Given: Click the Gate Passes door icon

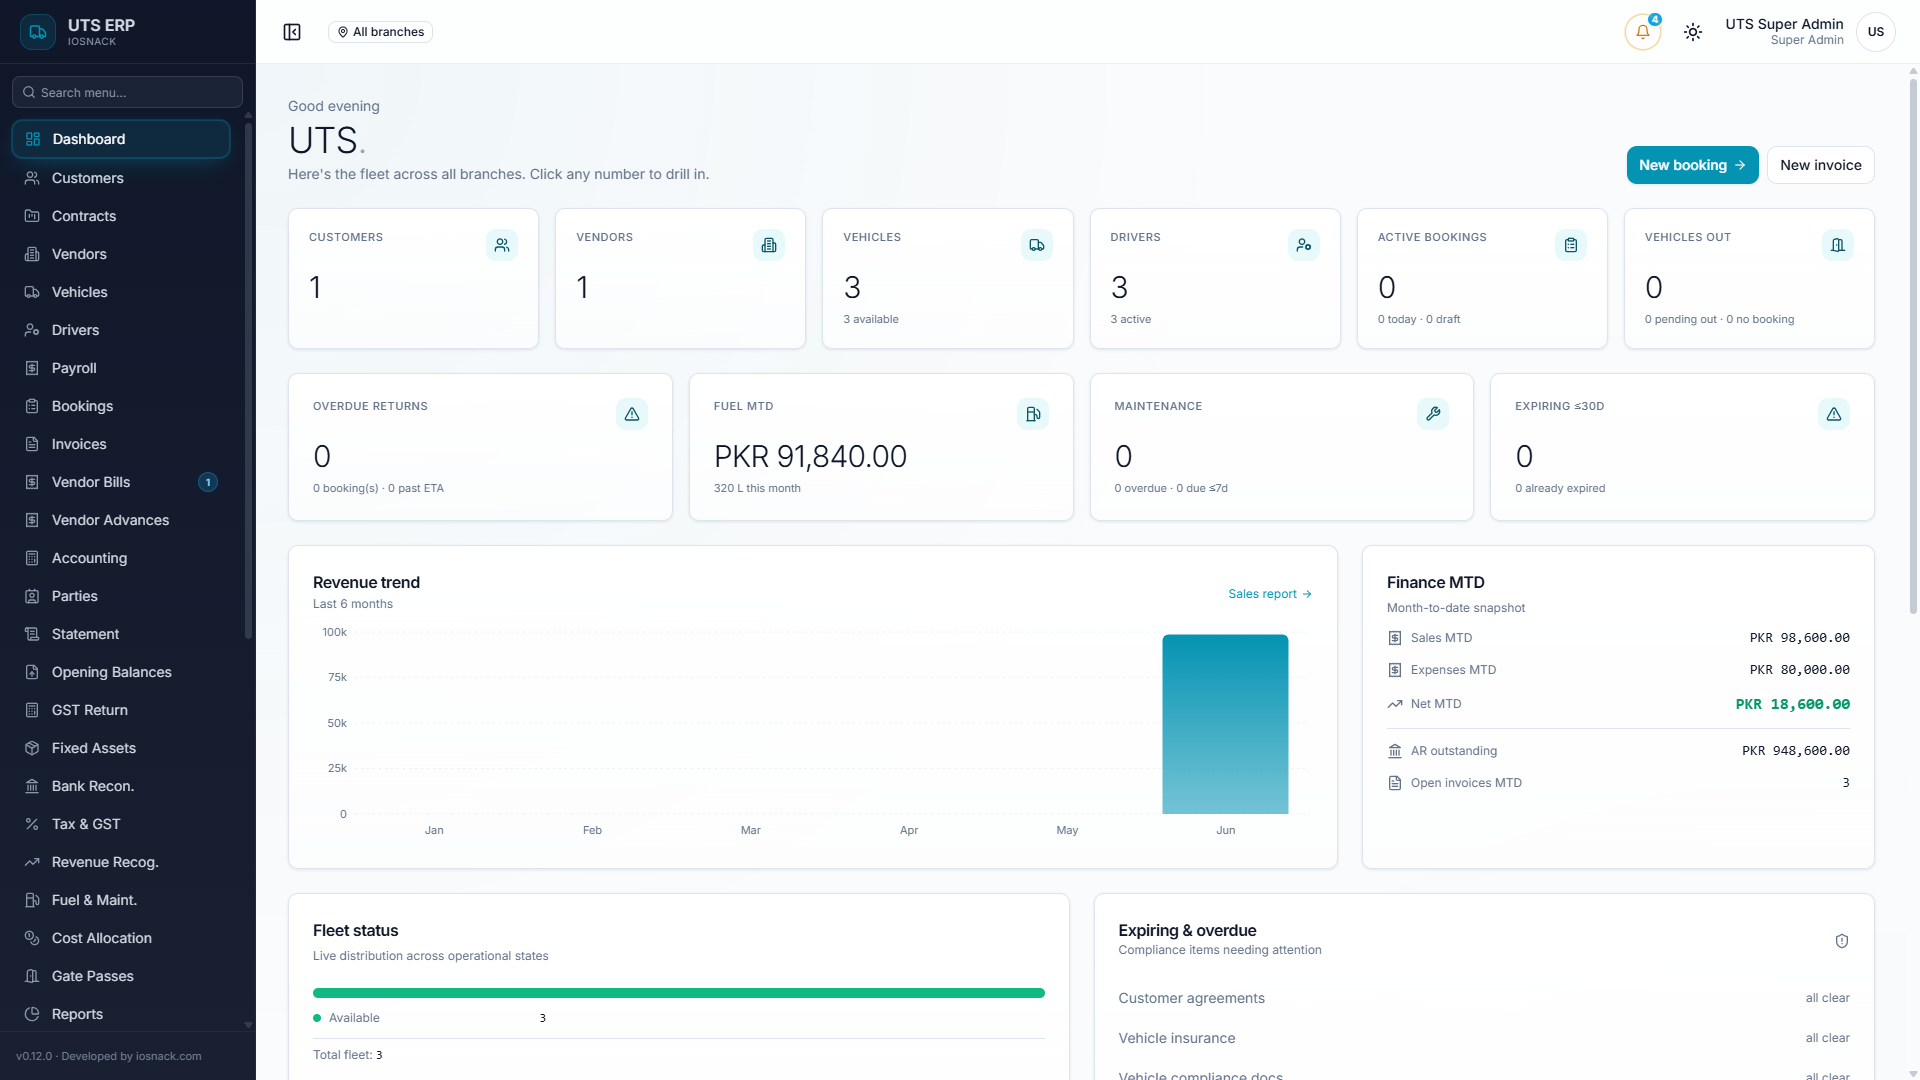Looking at the screenshot, I should pyautogui.click(x=32, y=976).
